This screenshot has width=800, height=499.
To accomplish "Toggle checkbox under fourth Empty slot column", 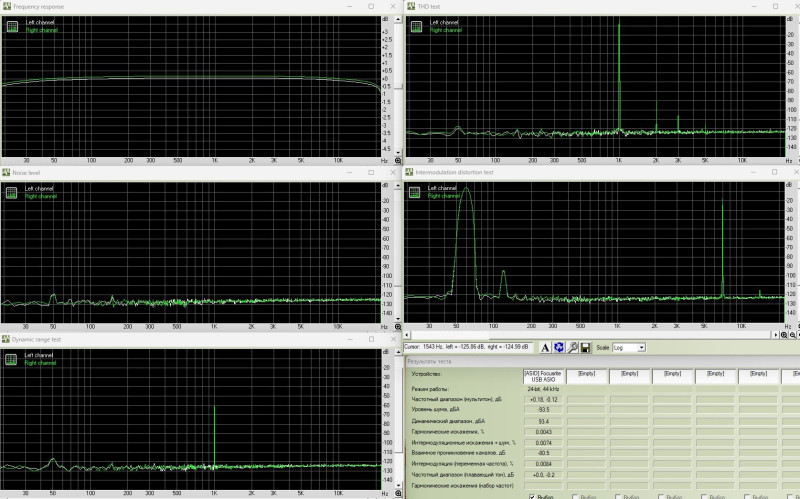I will tap(704, 496).
